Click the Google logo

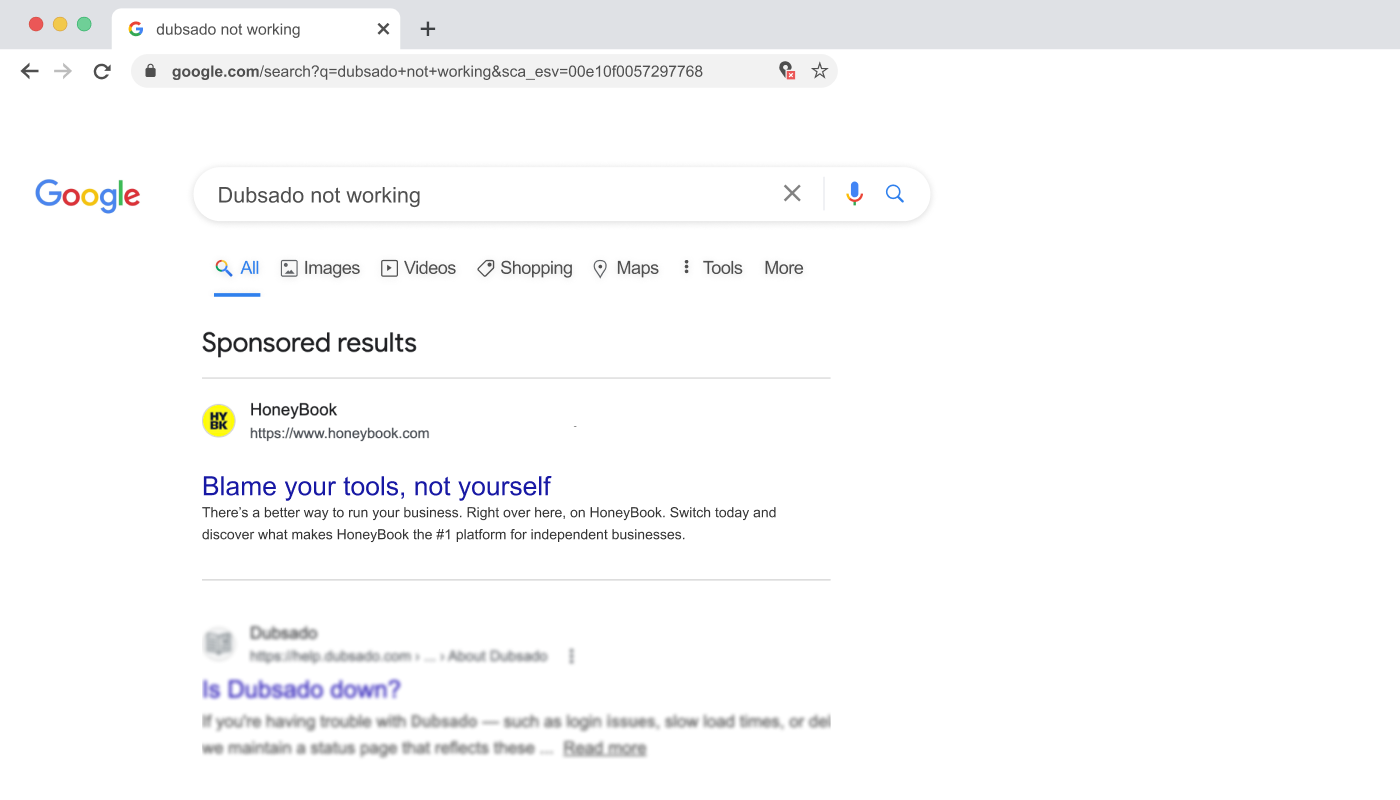pyautogui.click(x=88, y=196)
